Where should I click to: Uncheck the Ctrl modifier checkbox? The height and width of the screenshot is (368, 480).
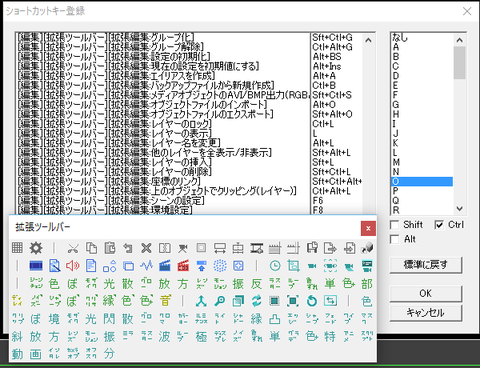point(439,225)
